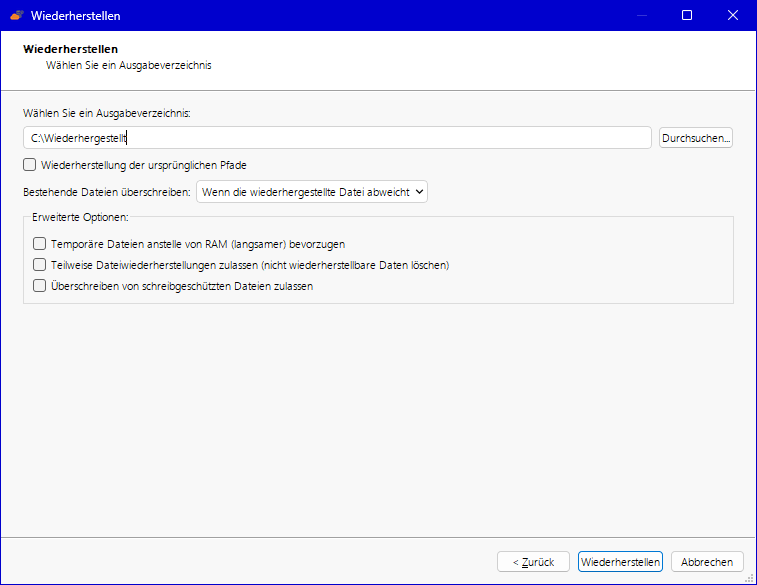This screenshot has width=757, height=585.
Task: Click the 'Bestehende Dateien überschreiben:' label
Action: pos(107,192)
